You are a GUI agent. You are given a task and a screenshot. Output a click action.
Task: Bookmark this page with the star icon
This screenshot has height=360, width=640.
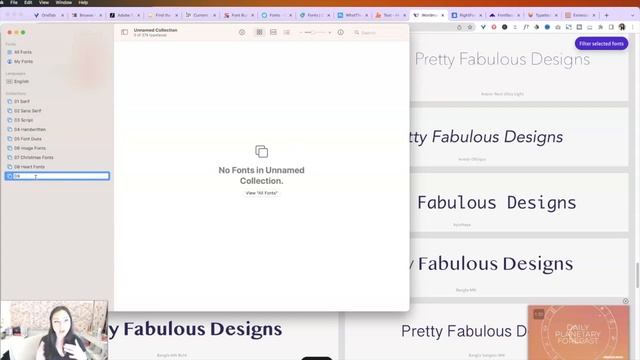pyautogui.click(x=470, y=27)
